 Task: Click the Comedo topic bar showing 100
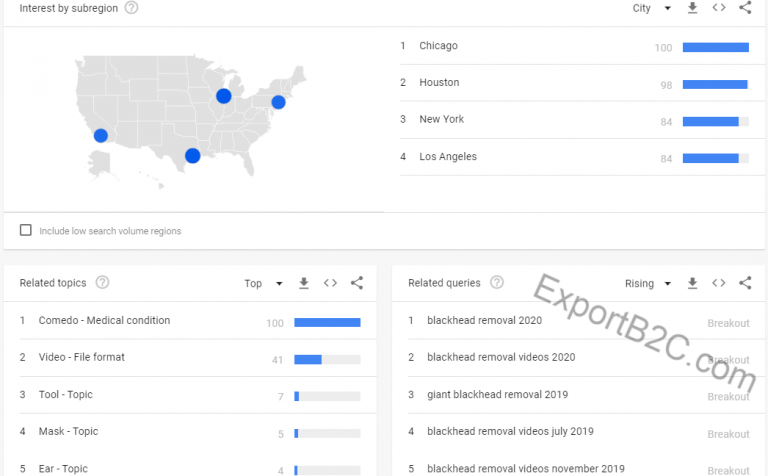point(327,322)
